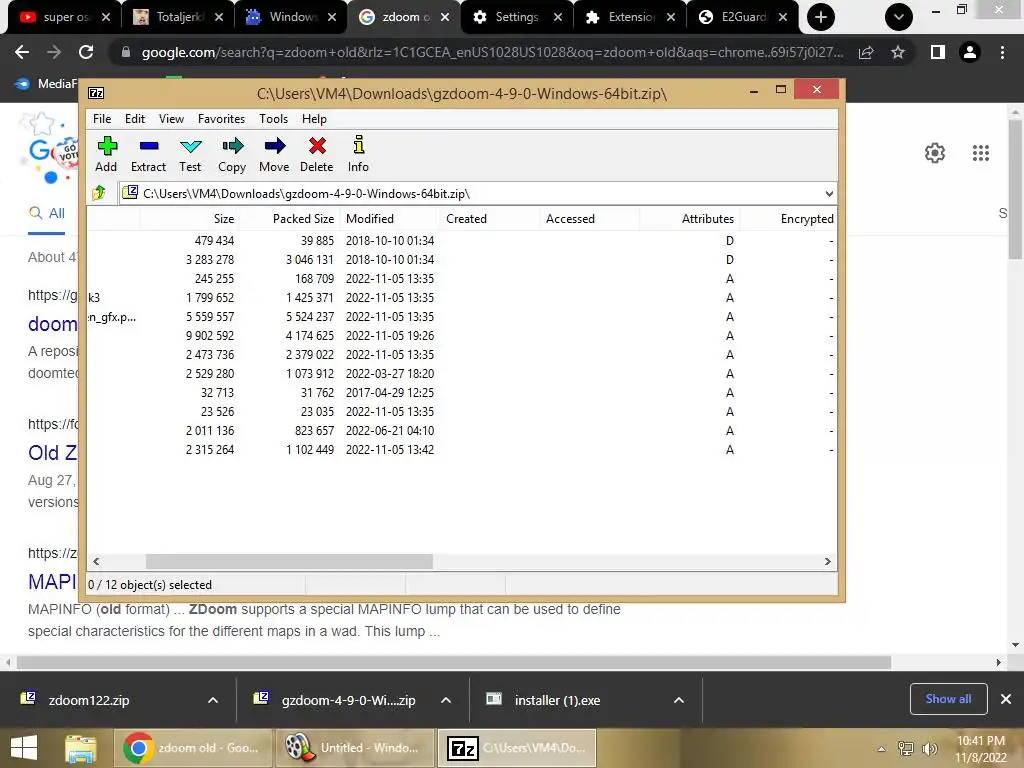Run the Test archive tool
The image size is (1024, 768).
[190, 154]
